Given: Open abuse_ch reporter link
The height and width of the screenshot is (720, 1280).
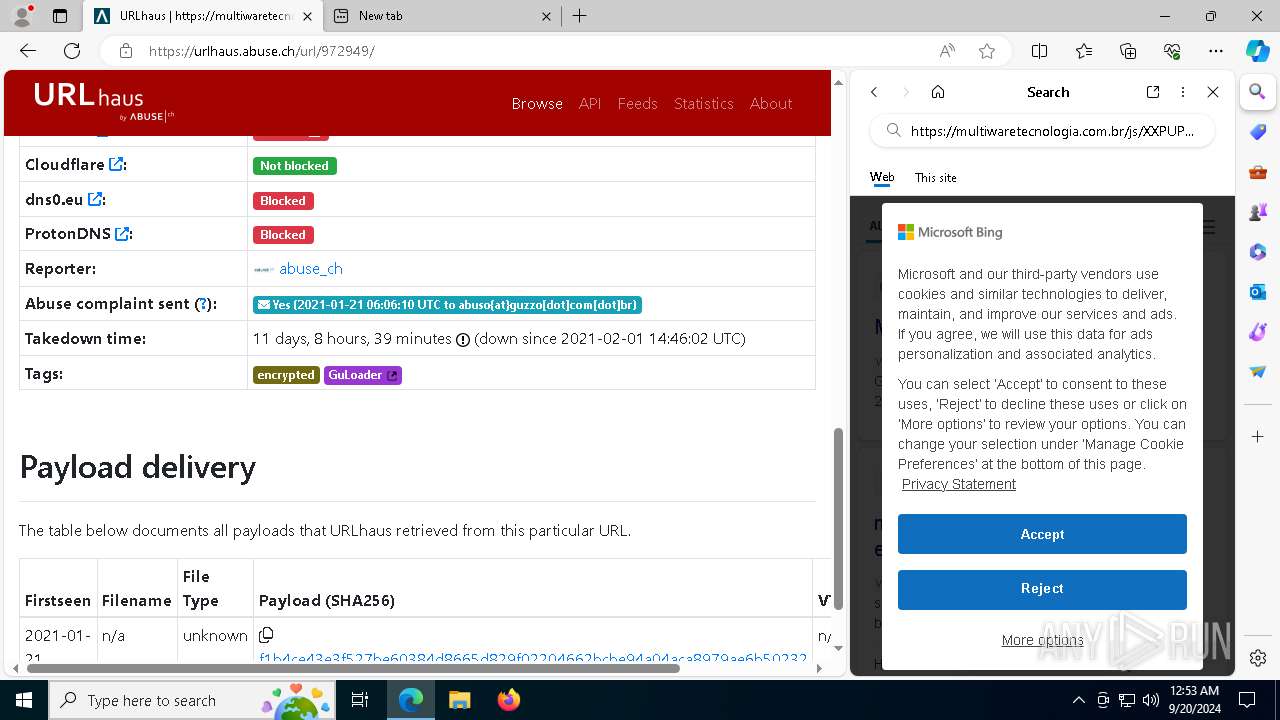Looking at the screenshot, I should [x=310, y=268].
